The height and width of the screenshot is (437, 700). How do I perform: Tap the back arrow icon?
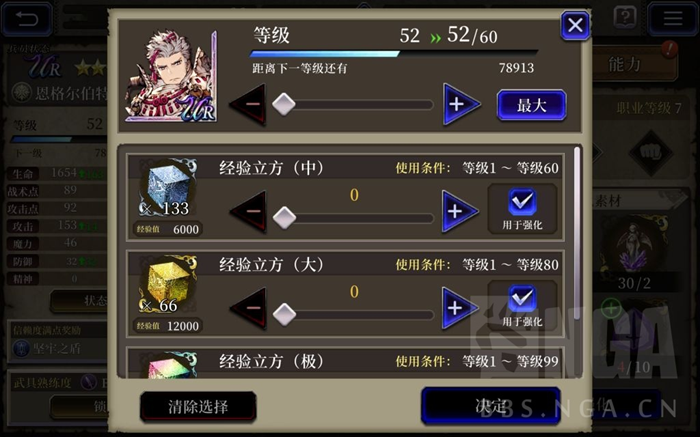(27, 19)
